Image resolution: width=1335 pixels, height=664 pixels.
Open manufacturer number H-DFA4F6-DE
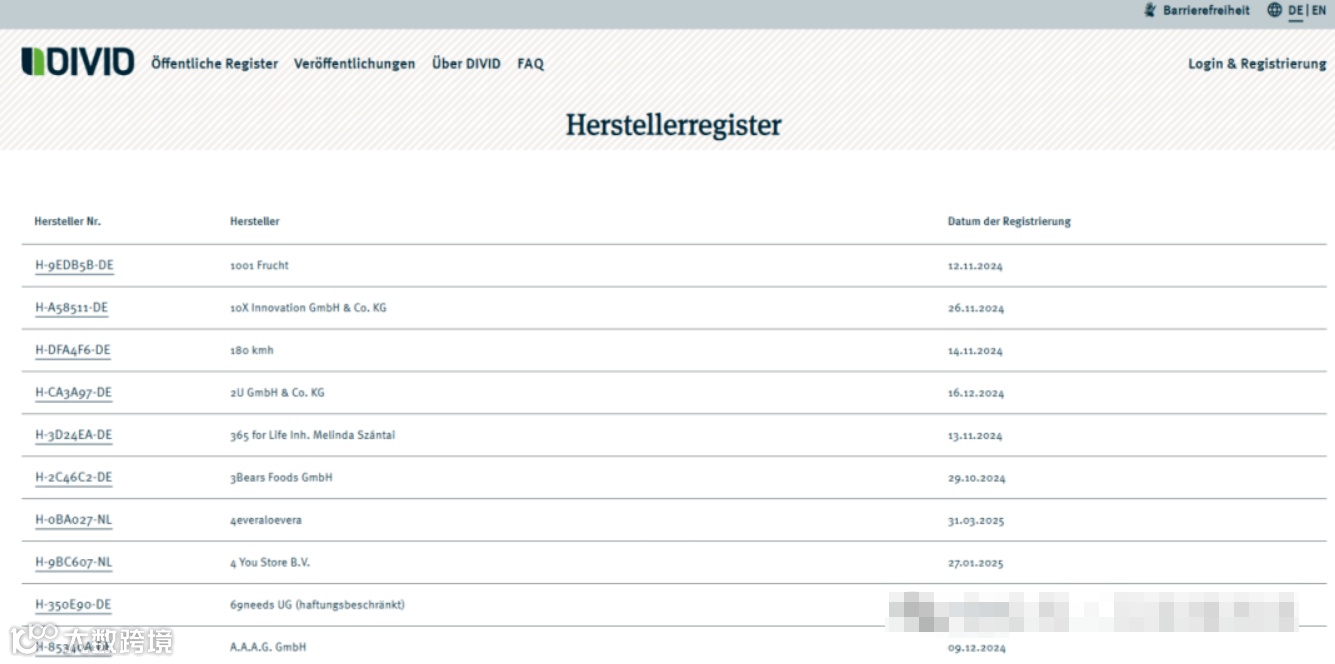point(73,351)
